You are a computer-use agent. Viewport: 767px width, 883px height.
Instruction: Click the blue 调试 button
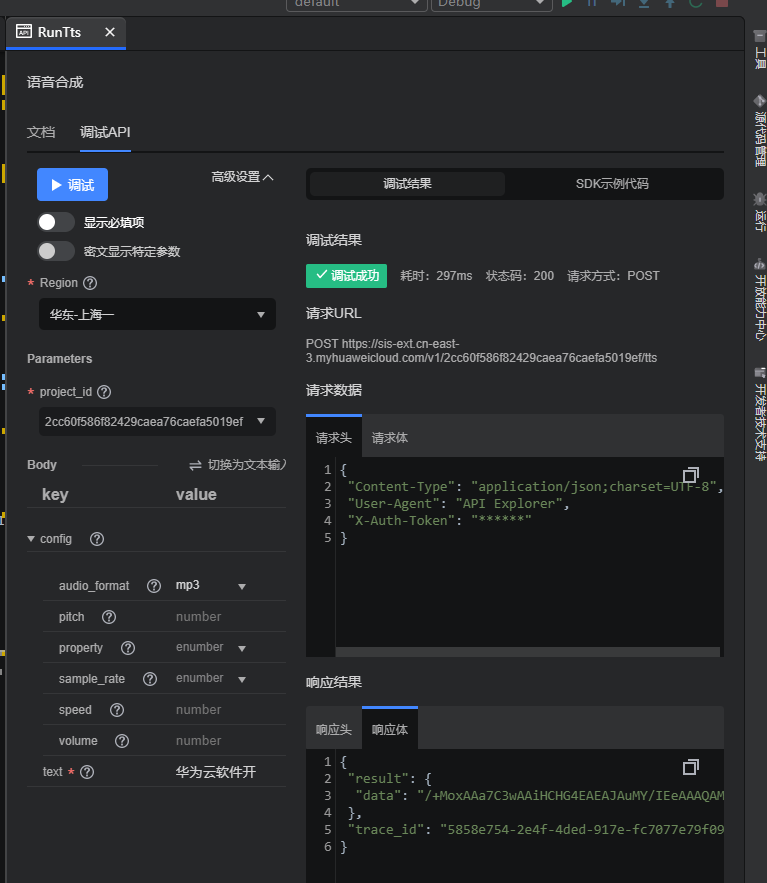(73, 185)
